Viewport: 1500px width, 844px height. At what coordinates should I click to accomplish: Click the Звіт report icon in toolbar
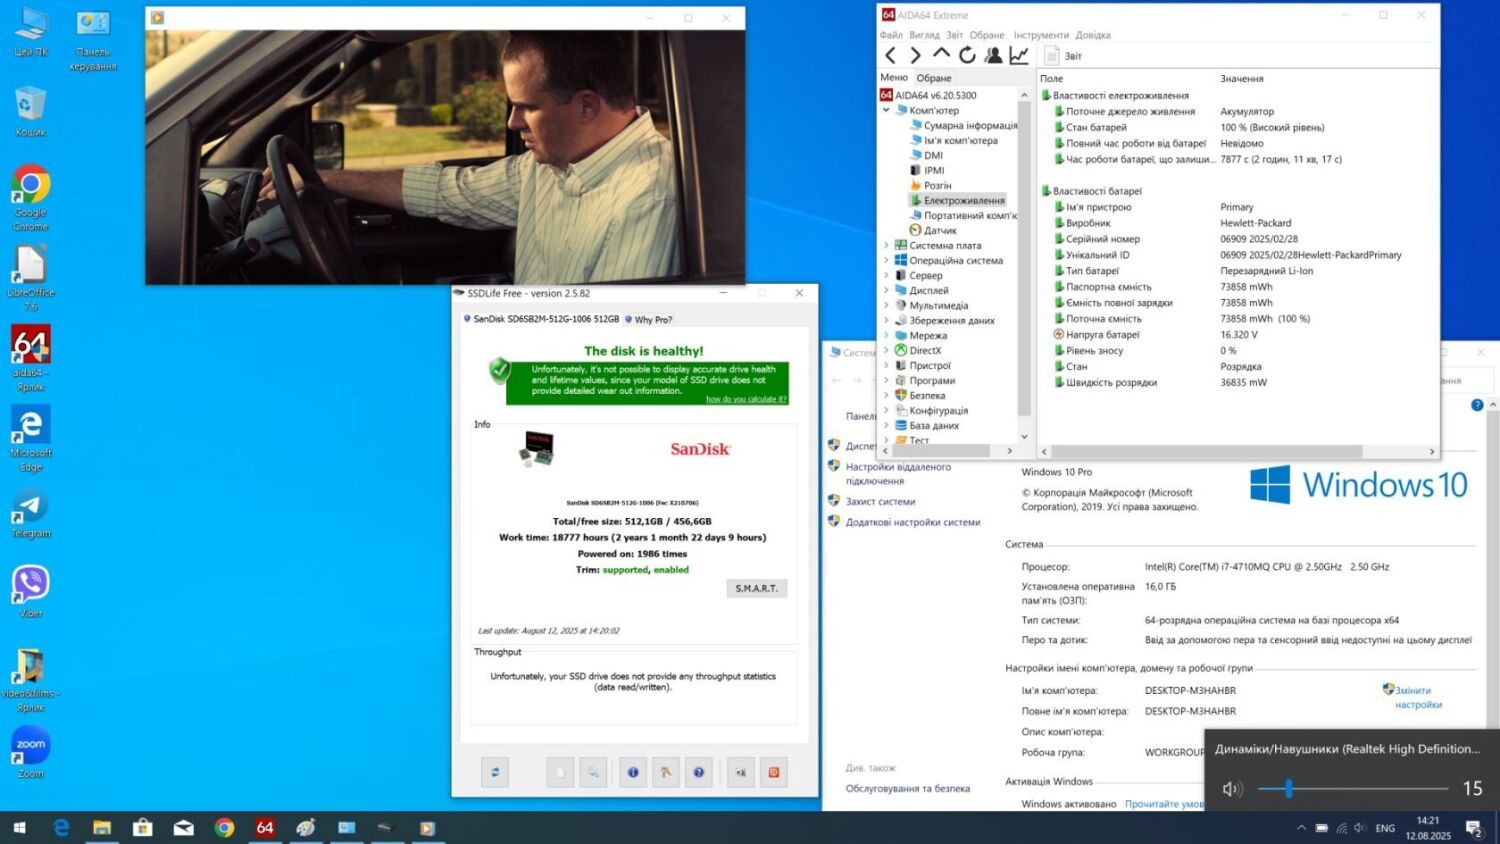[1052, 56]
